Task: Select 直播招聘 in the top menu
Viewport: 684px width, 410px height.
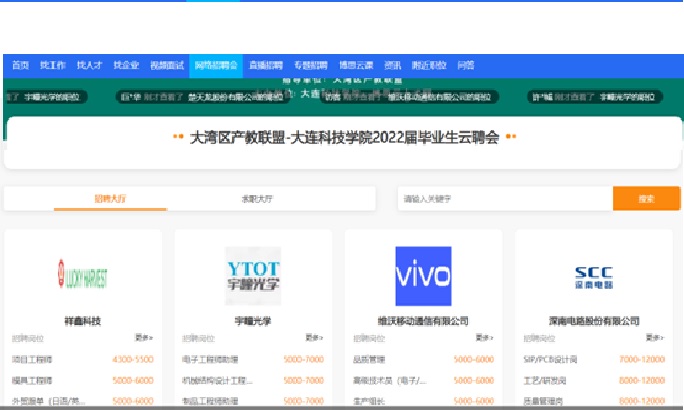Action: [263, 65]
